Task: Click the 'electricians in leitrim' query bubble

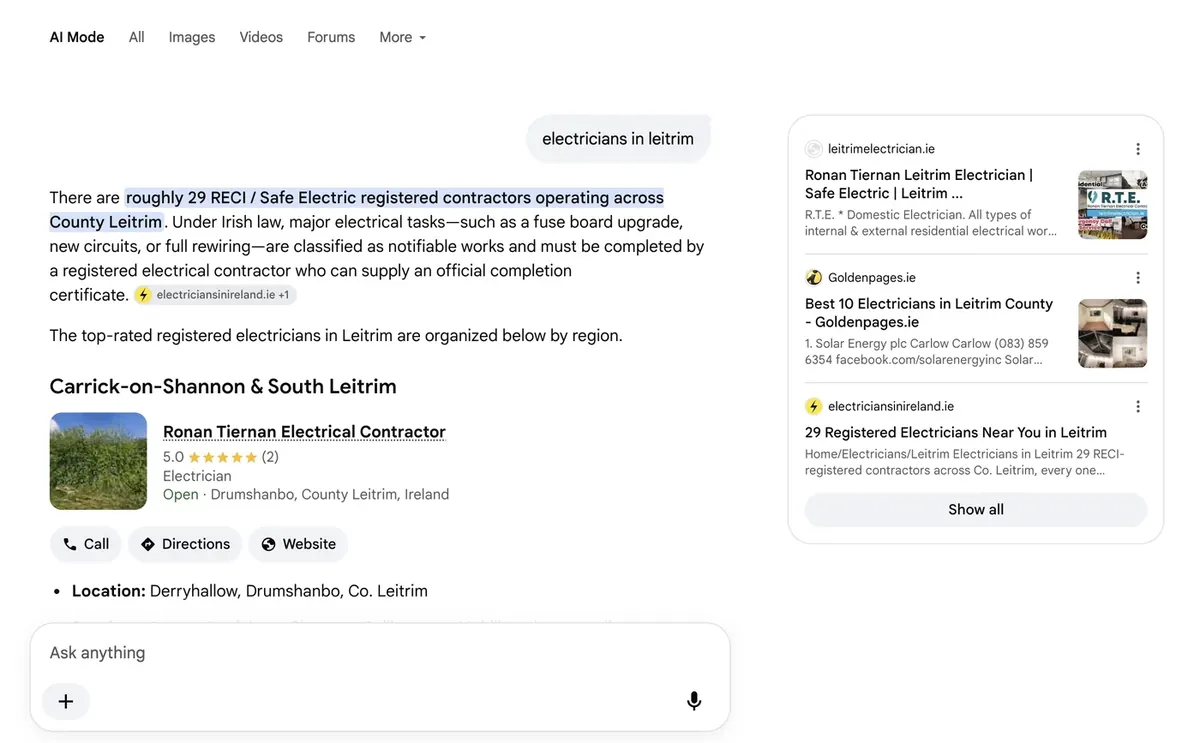Action: click(618, 139)
